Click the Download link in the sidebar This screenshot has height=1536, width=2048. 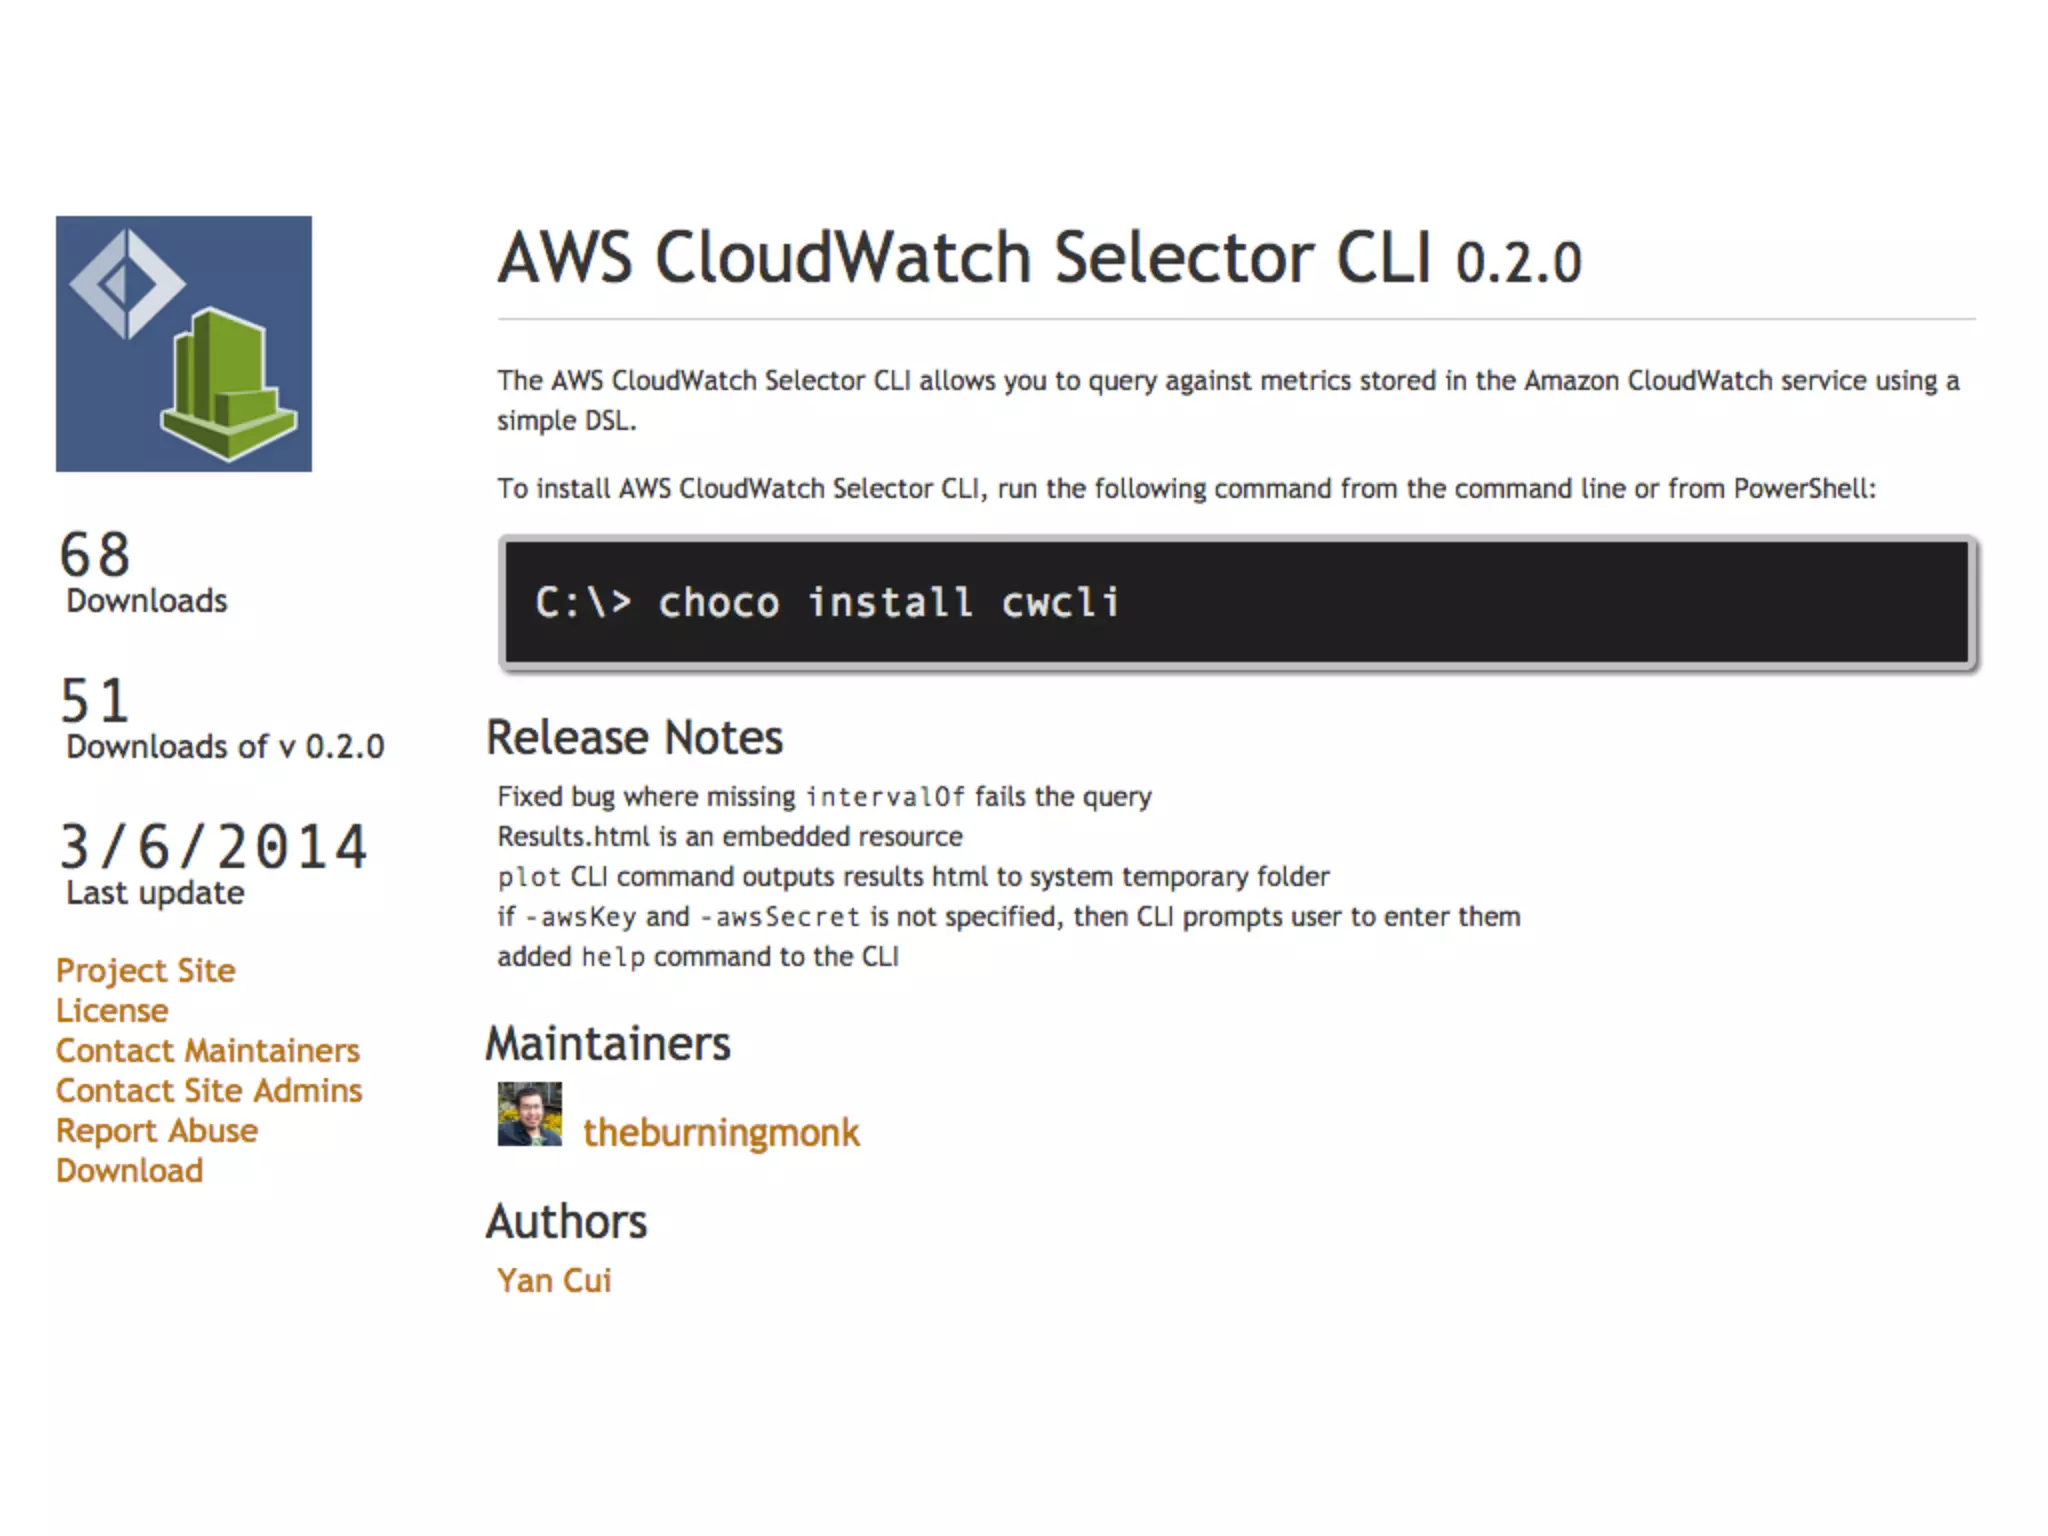coord(130,1170)
